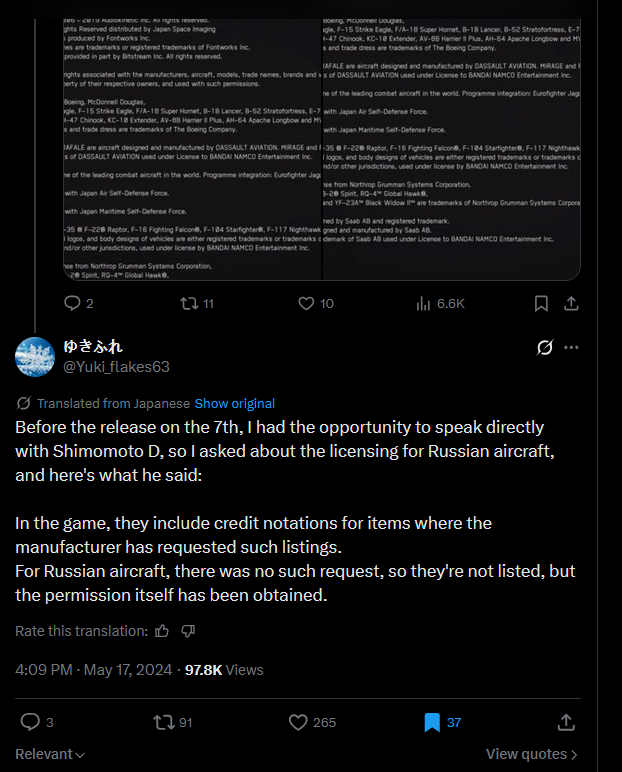Open the Relevant sort dropdown
This screenshot has width=622, height=772.
coord(49,754)
